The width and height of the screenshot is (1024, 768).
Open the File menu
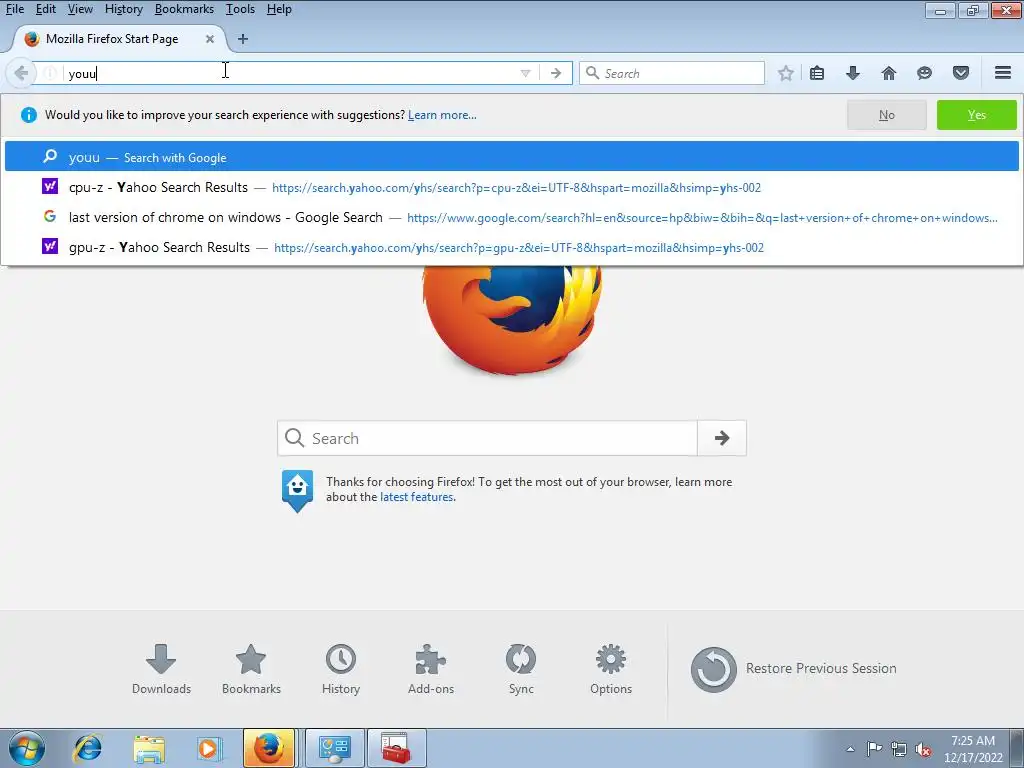[14, 9]
